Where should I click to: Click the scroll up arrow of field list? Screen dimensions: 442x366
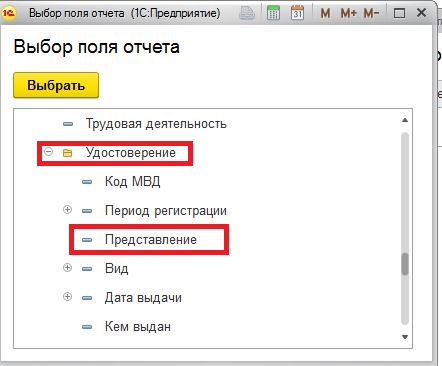click(x=405, y=120)
